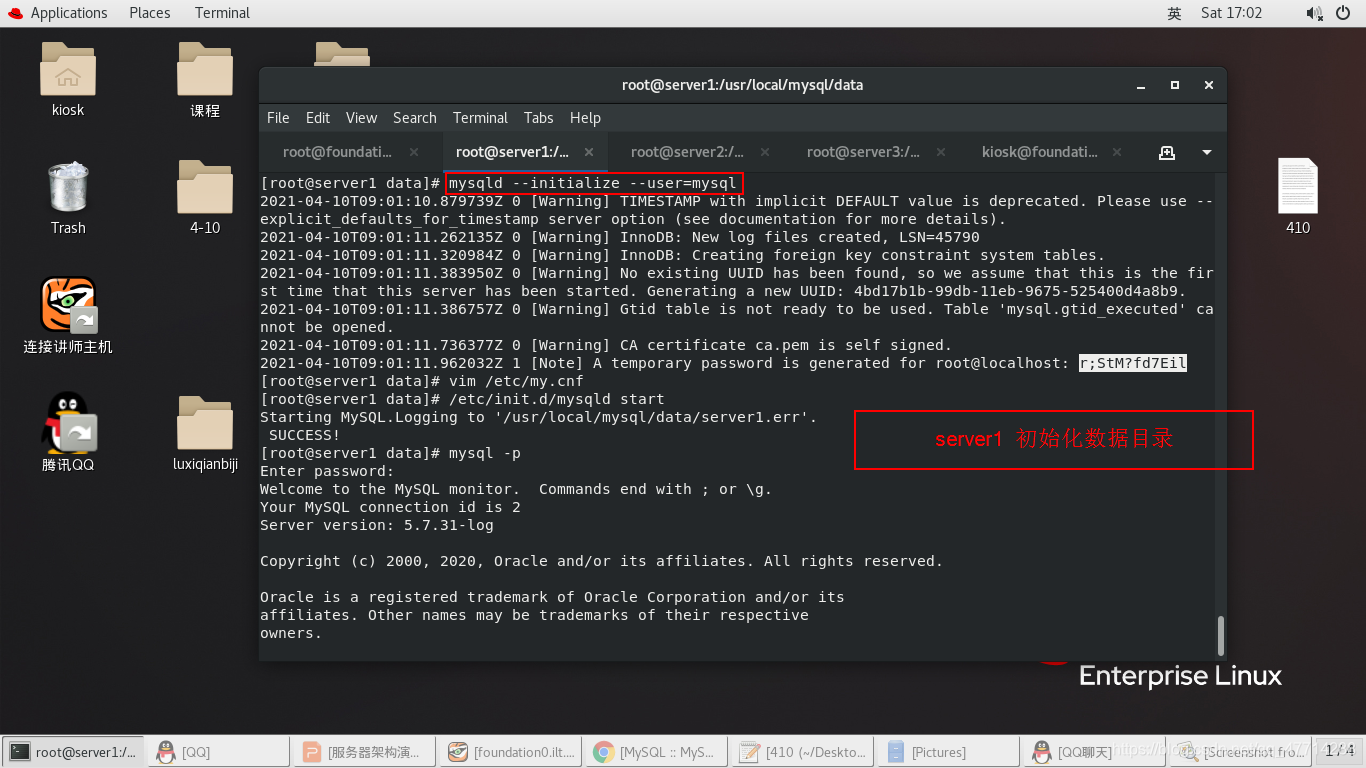Click the 英 input method indicator
This screenshot has height=768, width=1366.
[1174, 13]
